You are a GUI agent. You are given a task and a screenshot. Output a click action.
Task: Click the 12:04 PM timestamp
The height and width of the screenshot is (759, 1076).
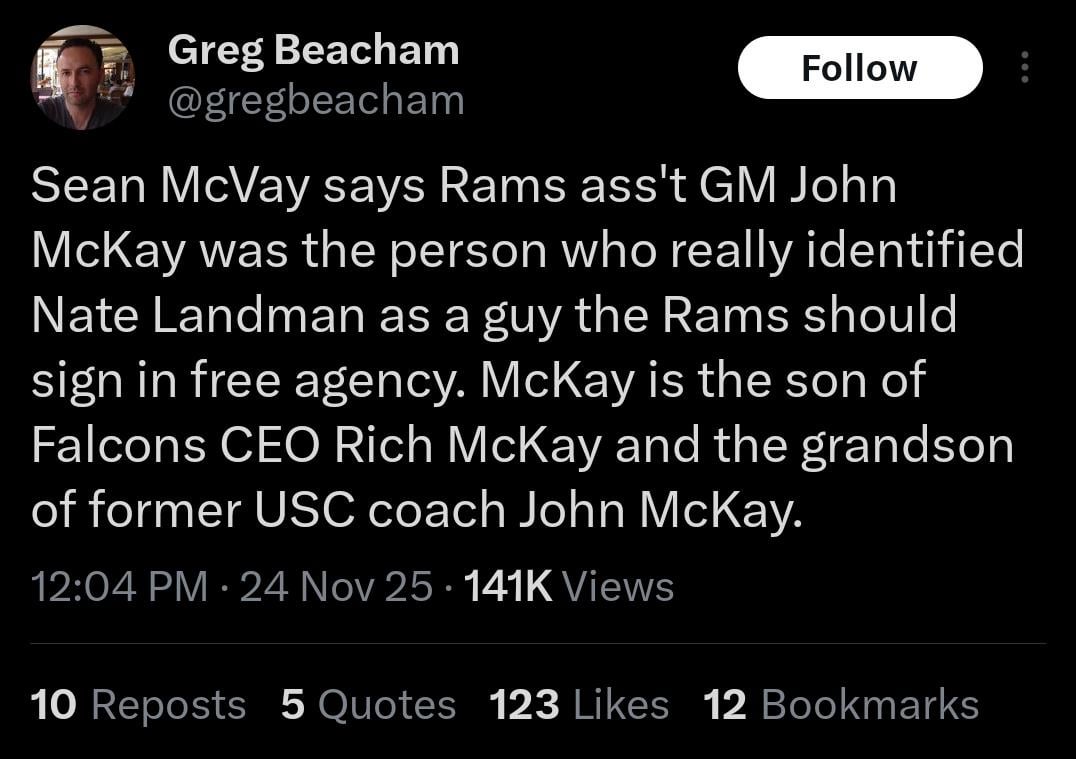click(x=120, y=587)
